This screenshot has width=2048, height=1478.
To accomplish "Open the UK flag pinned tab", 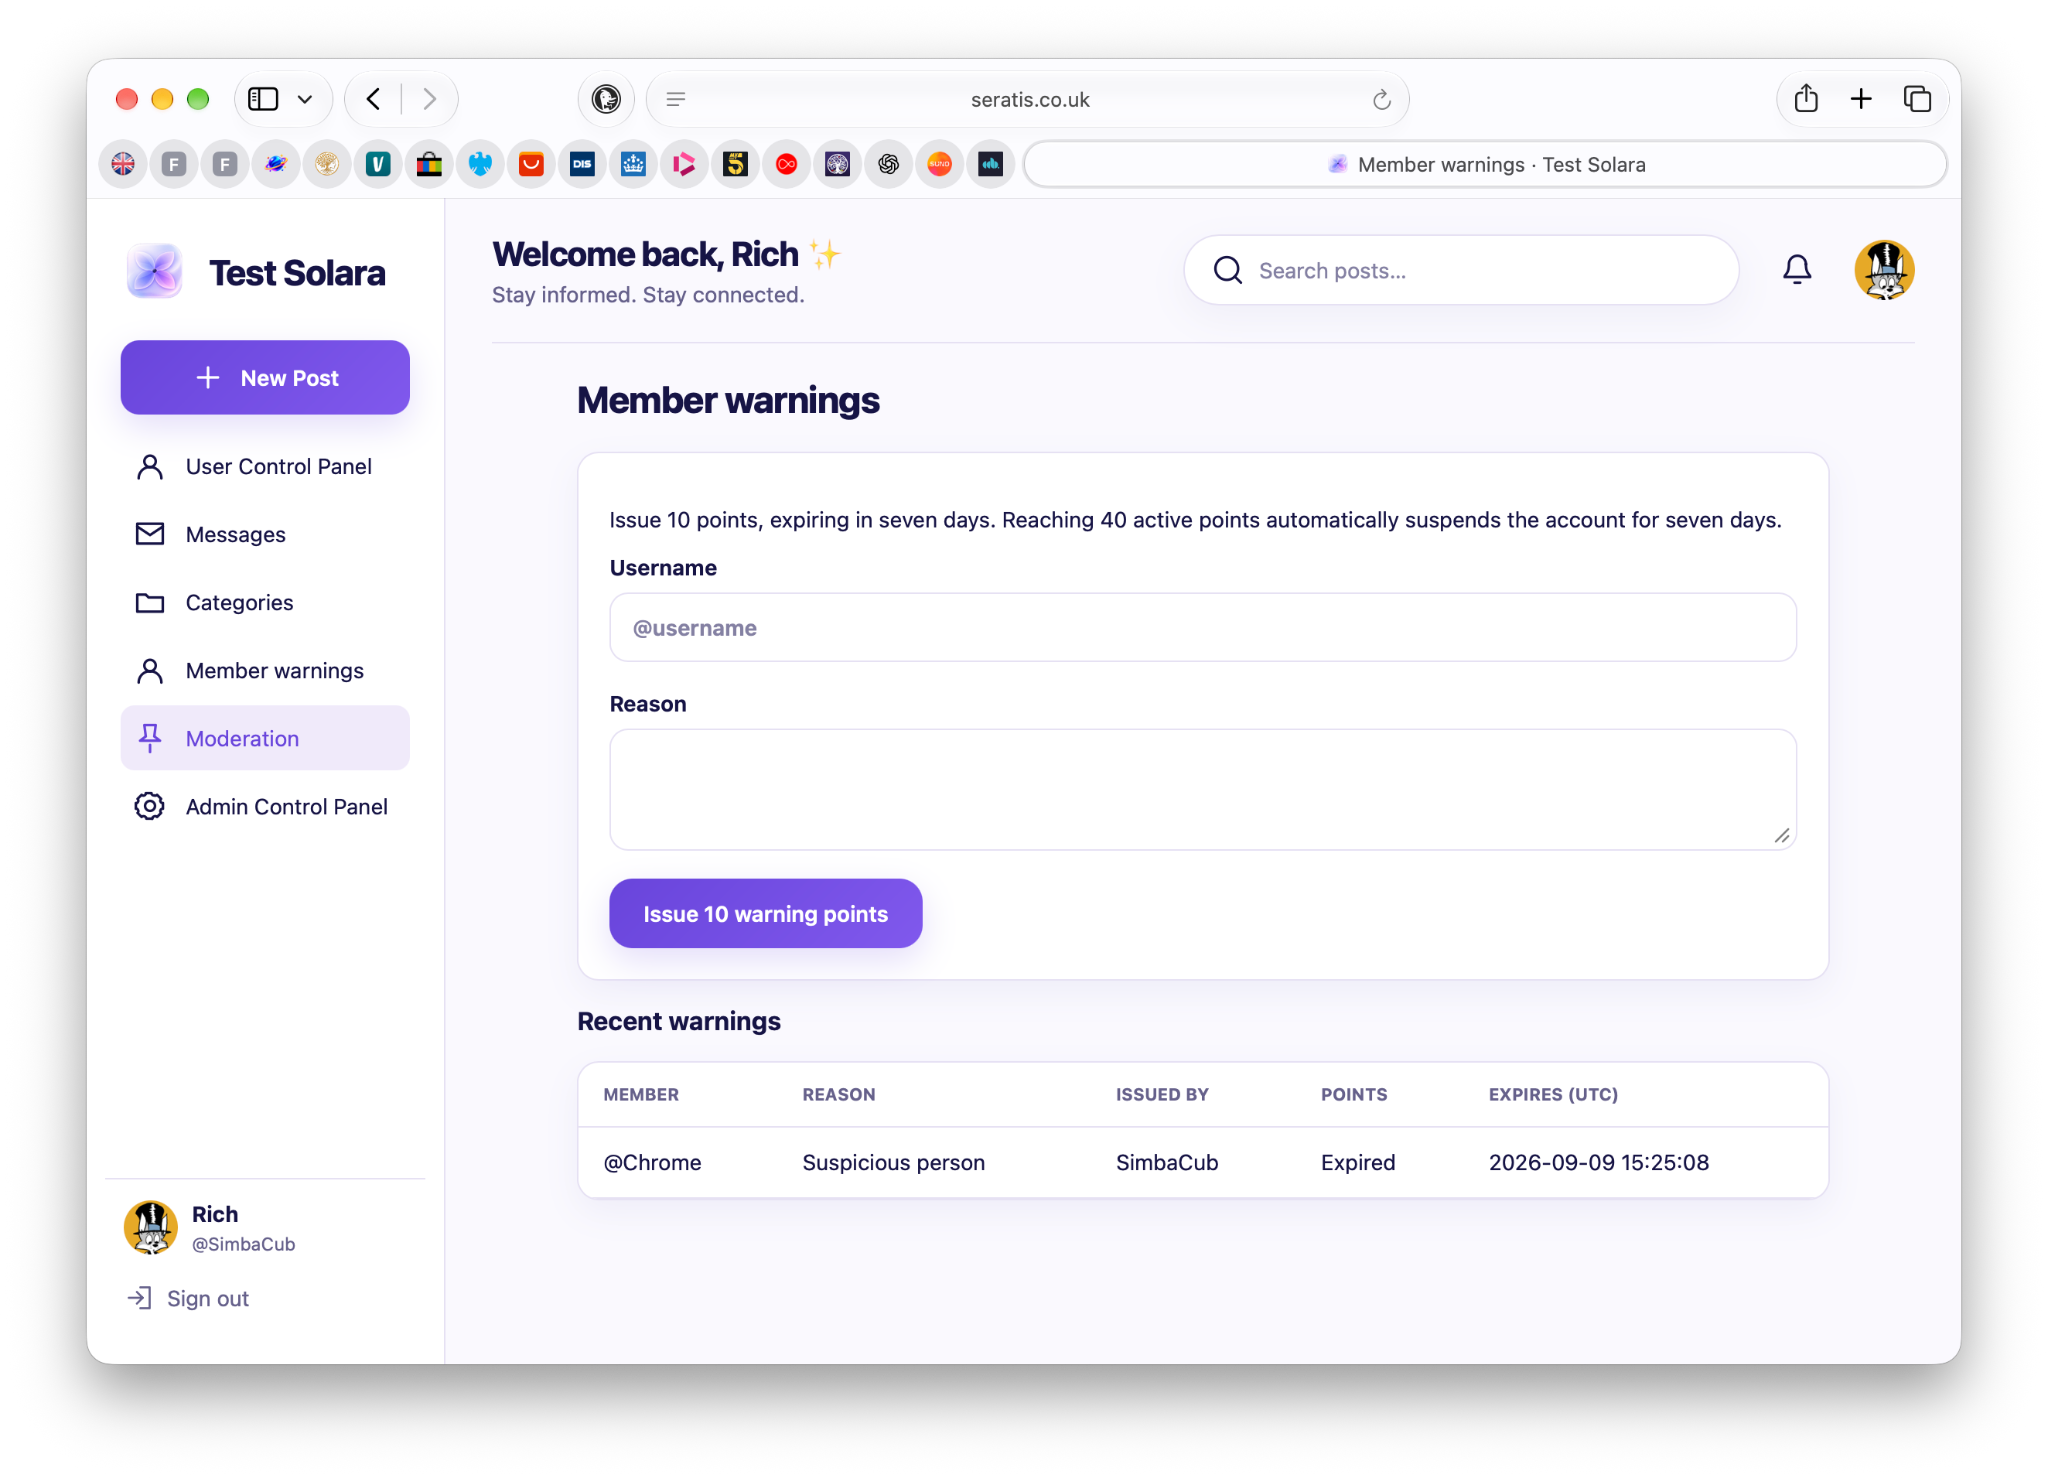I will point(123,164).
